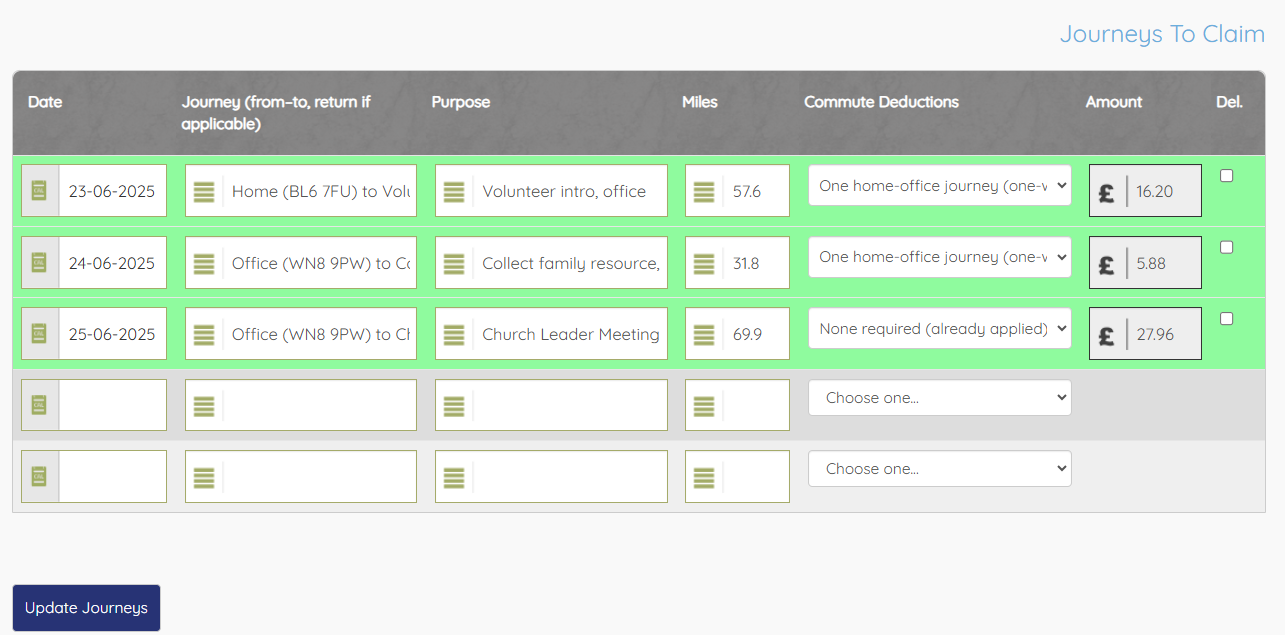Click the calendar icon for 23-06-2025 date
The image size is (1285, 635).
(x=39, y=191)
